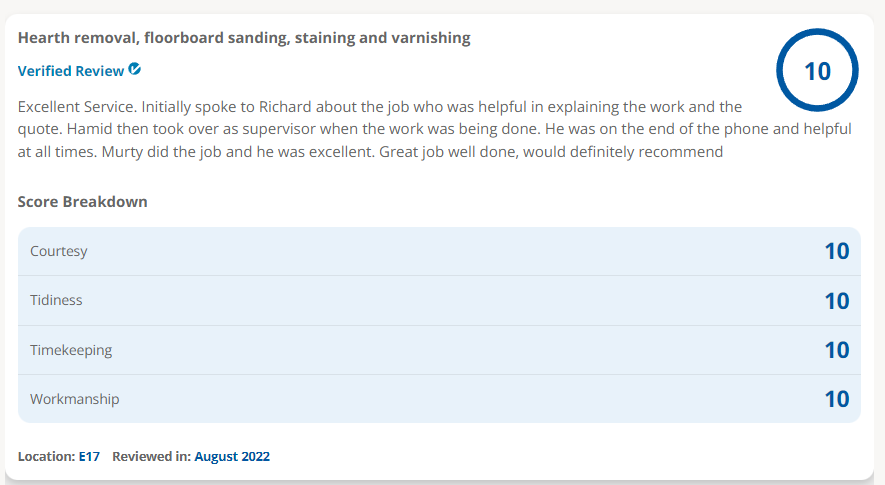Click the review title about hearth removal
885x485 pixels.
pyautogui.click(x=244, y=38)
